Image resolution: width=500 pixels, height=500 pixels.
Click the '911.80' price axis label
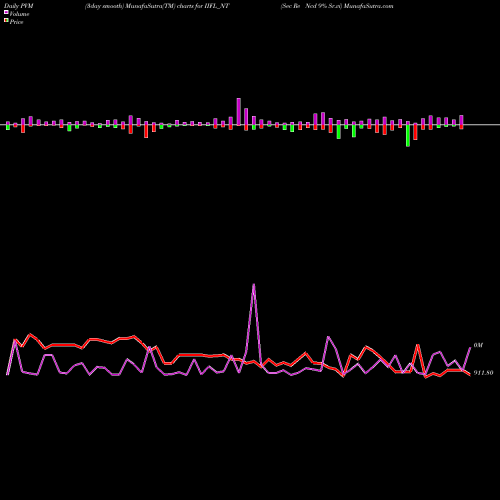[x=483, y=373]
